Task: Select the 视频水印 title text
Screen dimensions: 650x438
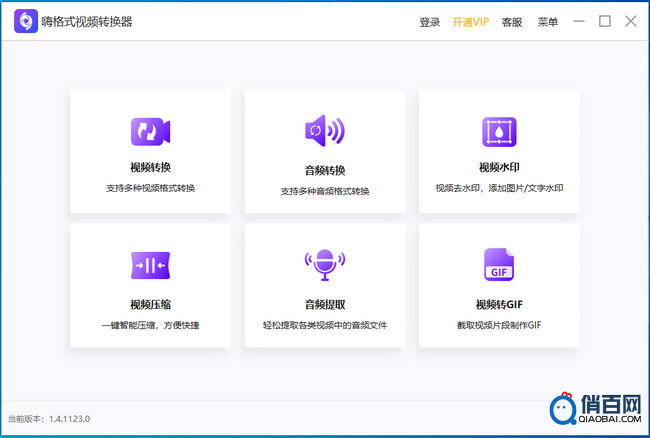Action: 499,167
